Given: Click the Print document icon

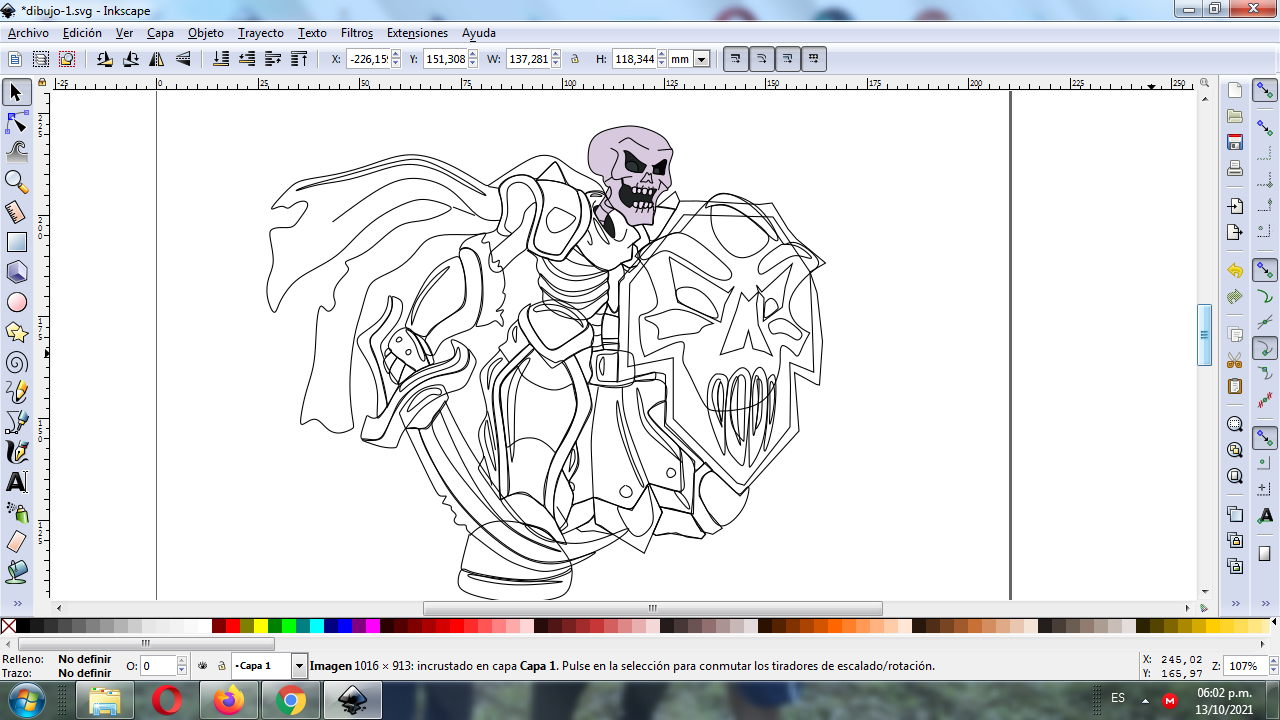Looking at the screenshot, I should tap(1235, 168).
